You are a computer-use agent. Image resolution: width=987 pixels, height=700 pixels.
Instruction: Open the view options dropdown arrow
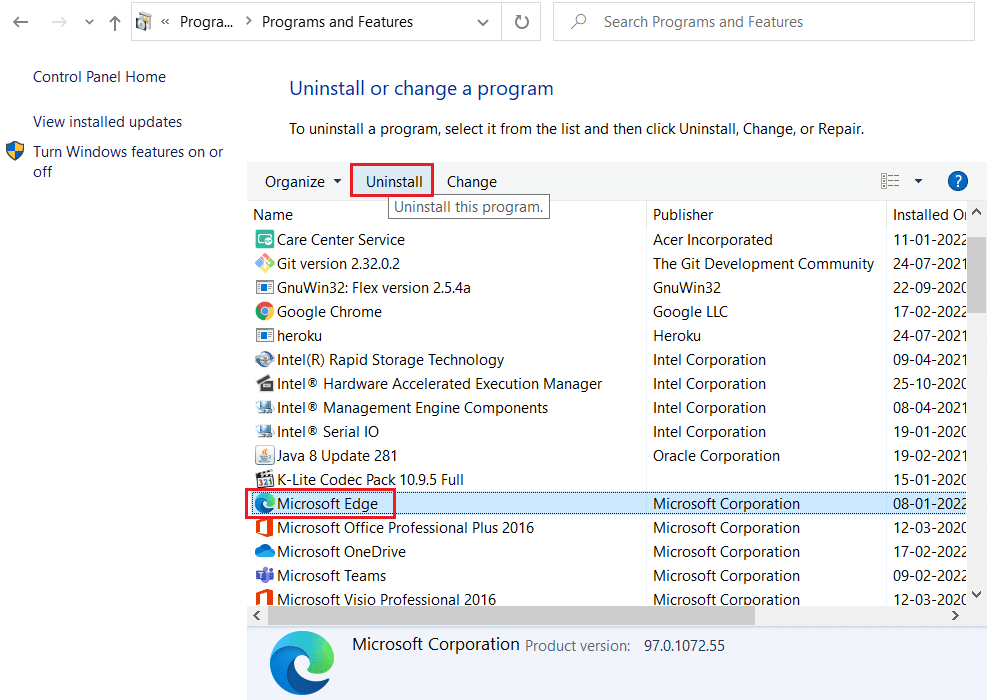[918, 181]
